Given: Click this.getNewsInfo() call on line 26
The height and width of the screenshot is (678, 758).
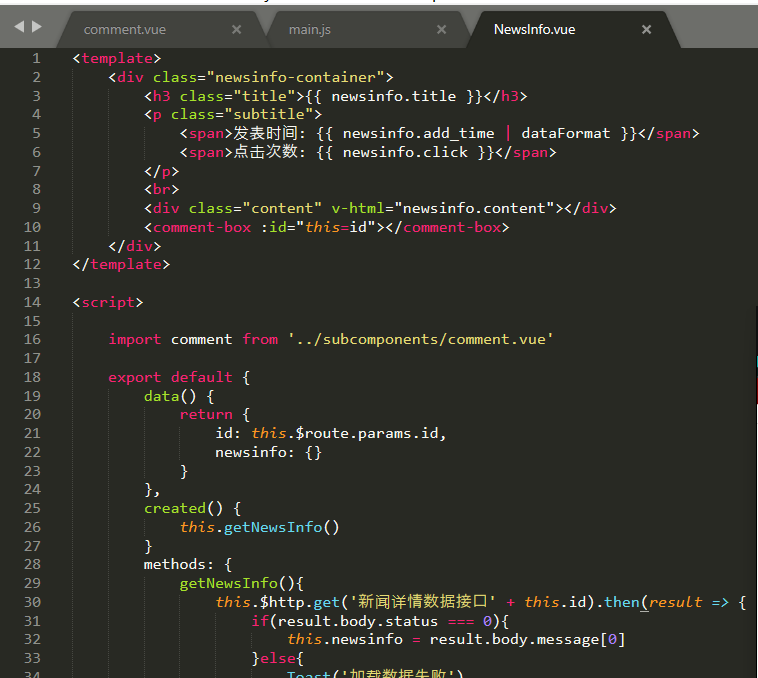Looking at the screenshot, I should point(260,527).
